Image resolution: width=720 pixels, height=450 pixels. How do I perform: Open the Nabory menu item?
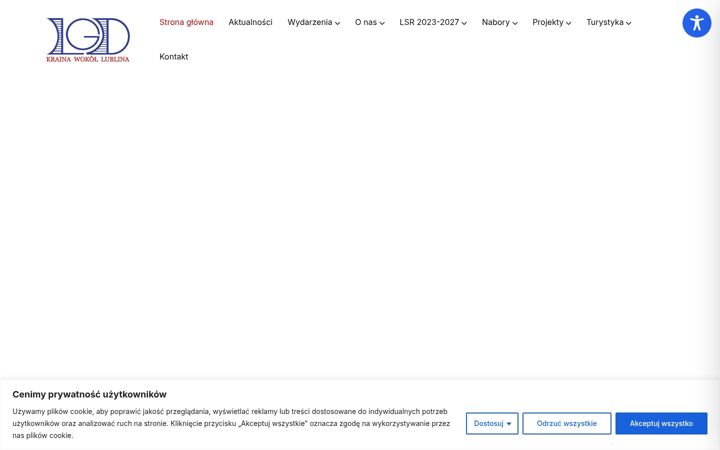click(x=495, y=22)
